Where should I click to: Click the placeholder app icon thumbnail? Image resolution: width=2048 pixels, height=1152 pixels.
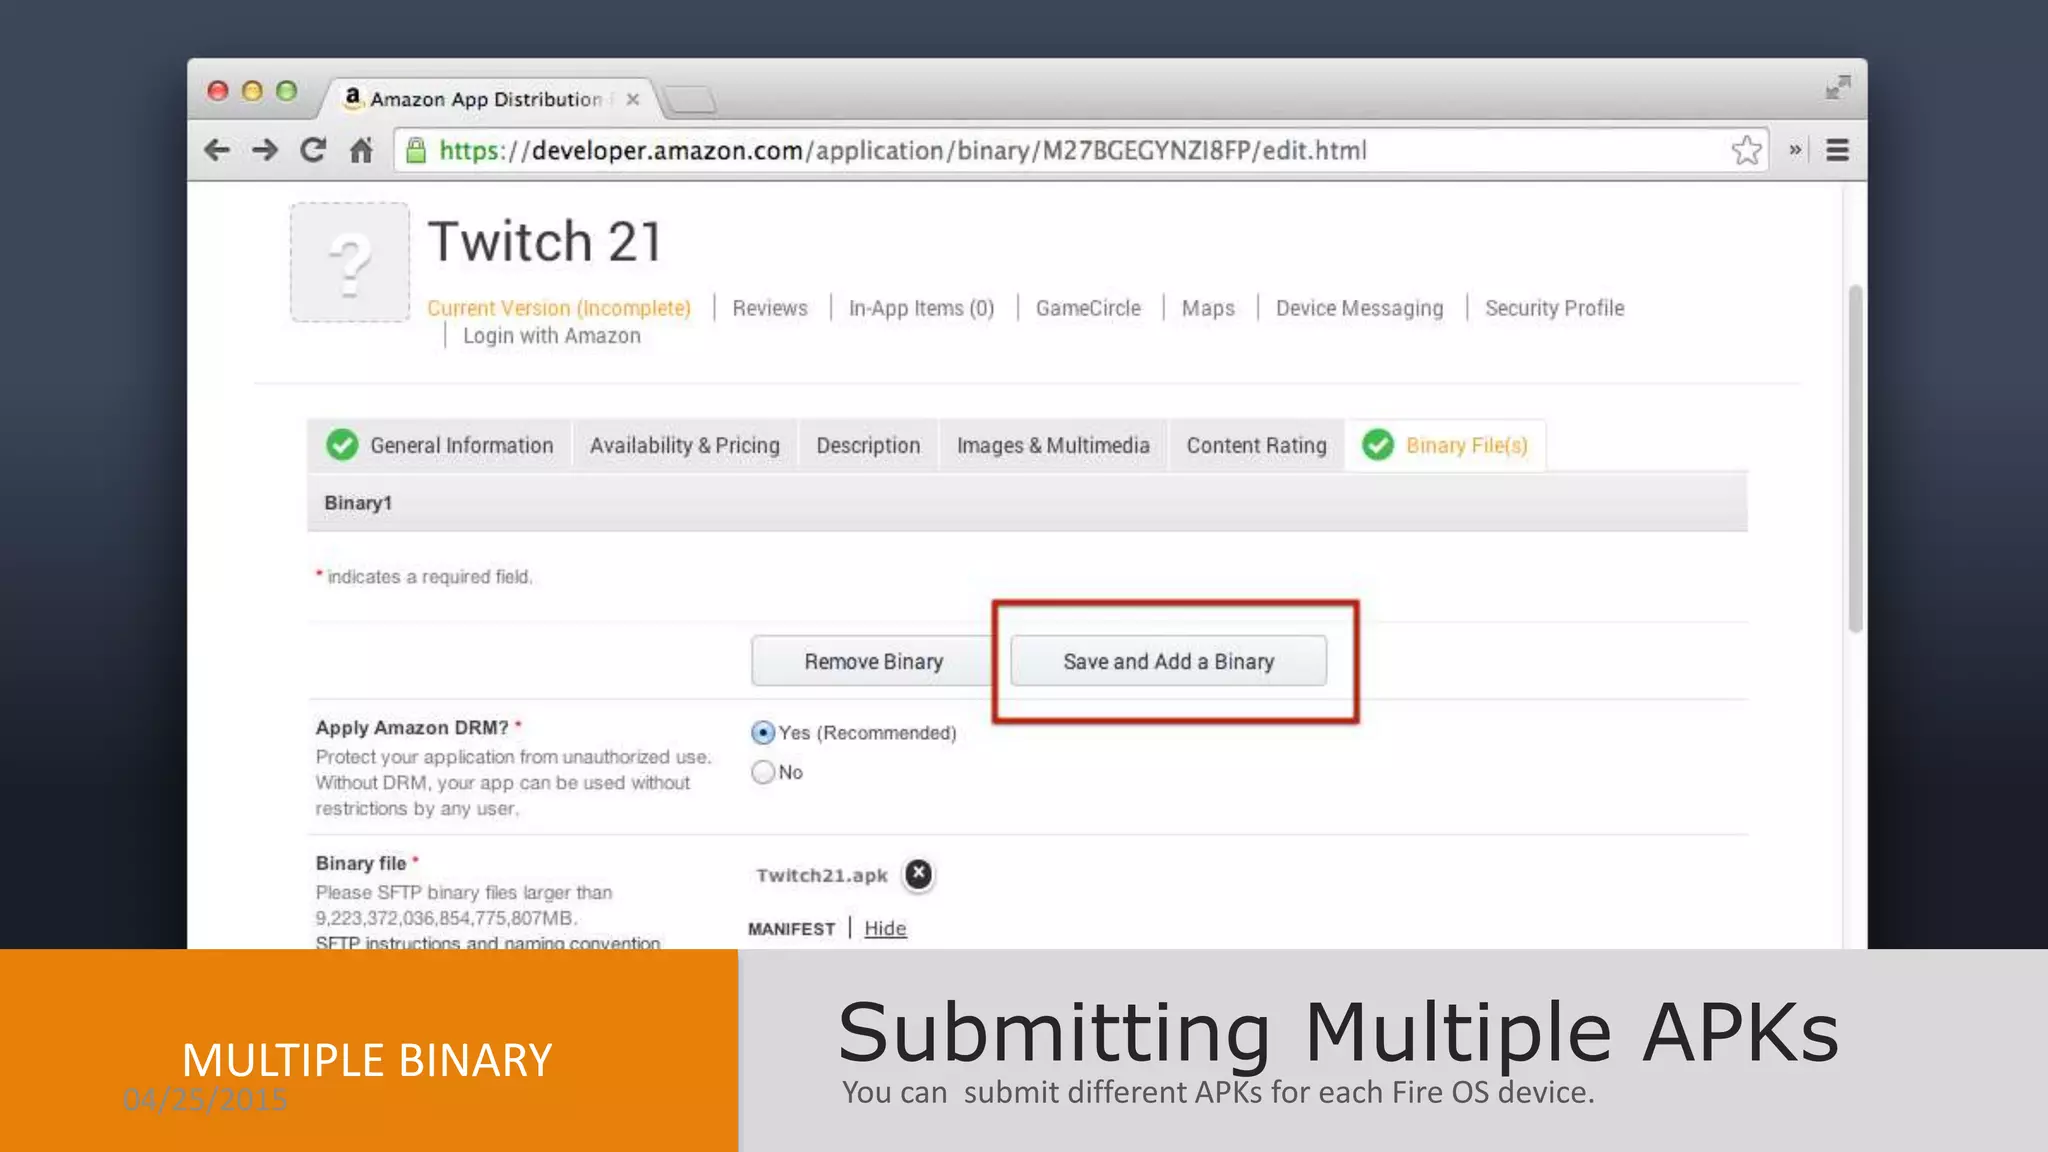pos(350,262)
